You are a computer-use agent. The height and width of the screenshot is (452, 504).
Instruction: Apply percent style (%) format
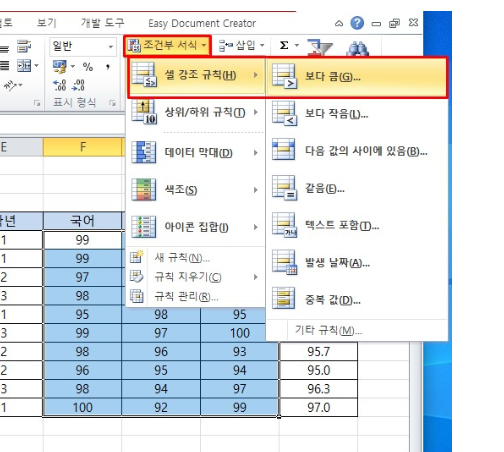88,67
